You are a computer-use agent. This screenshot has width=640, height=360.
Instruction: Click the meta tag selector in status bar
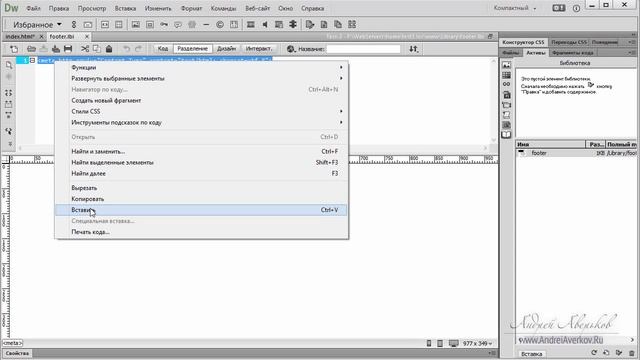tap(13, 343)
